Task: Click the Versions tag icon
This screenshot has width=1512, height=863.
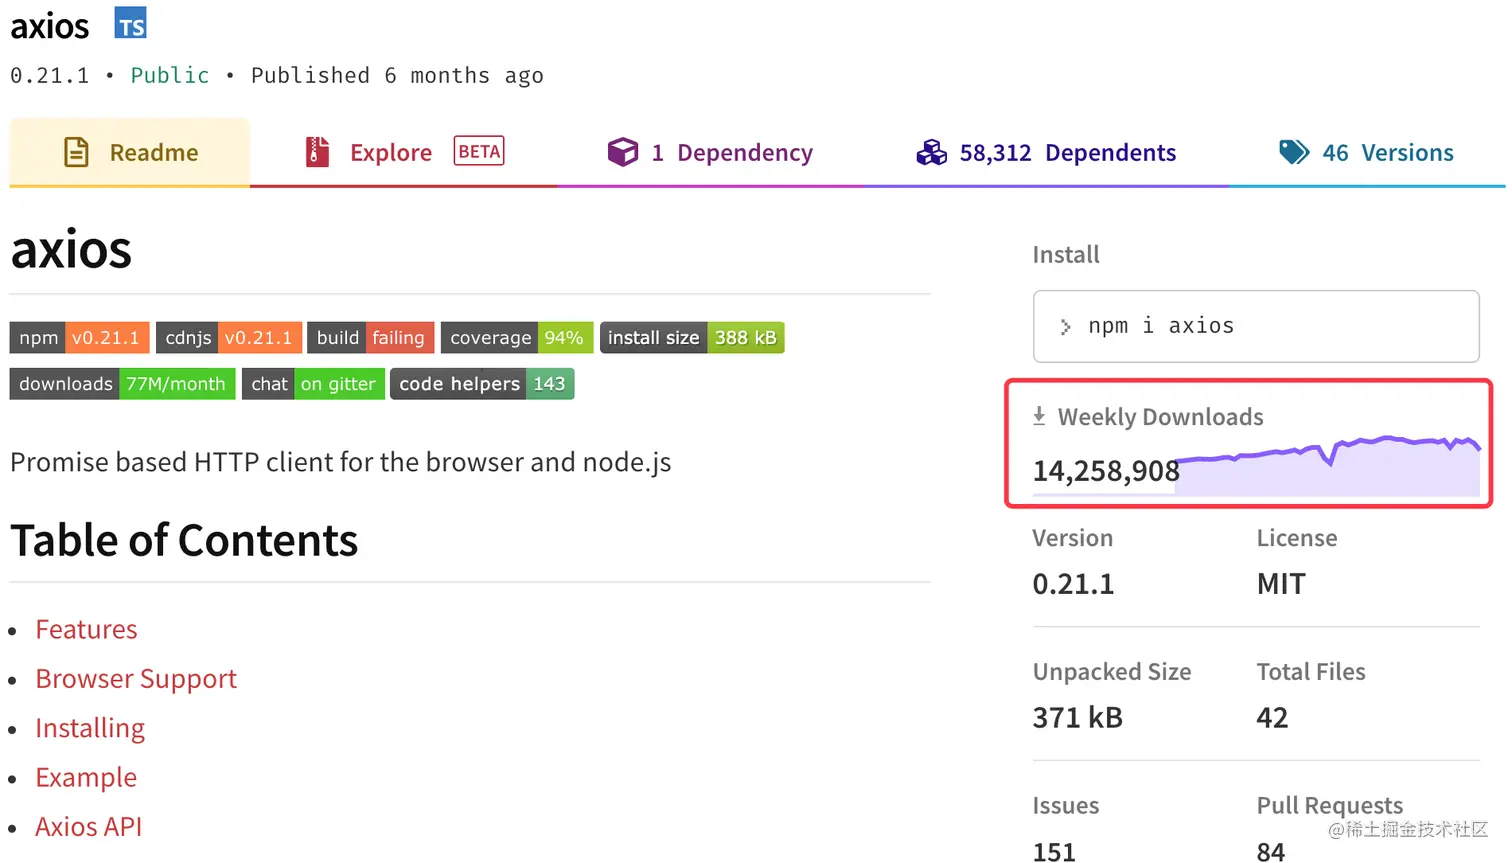Action: pos(1294,152)
